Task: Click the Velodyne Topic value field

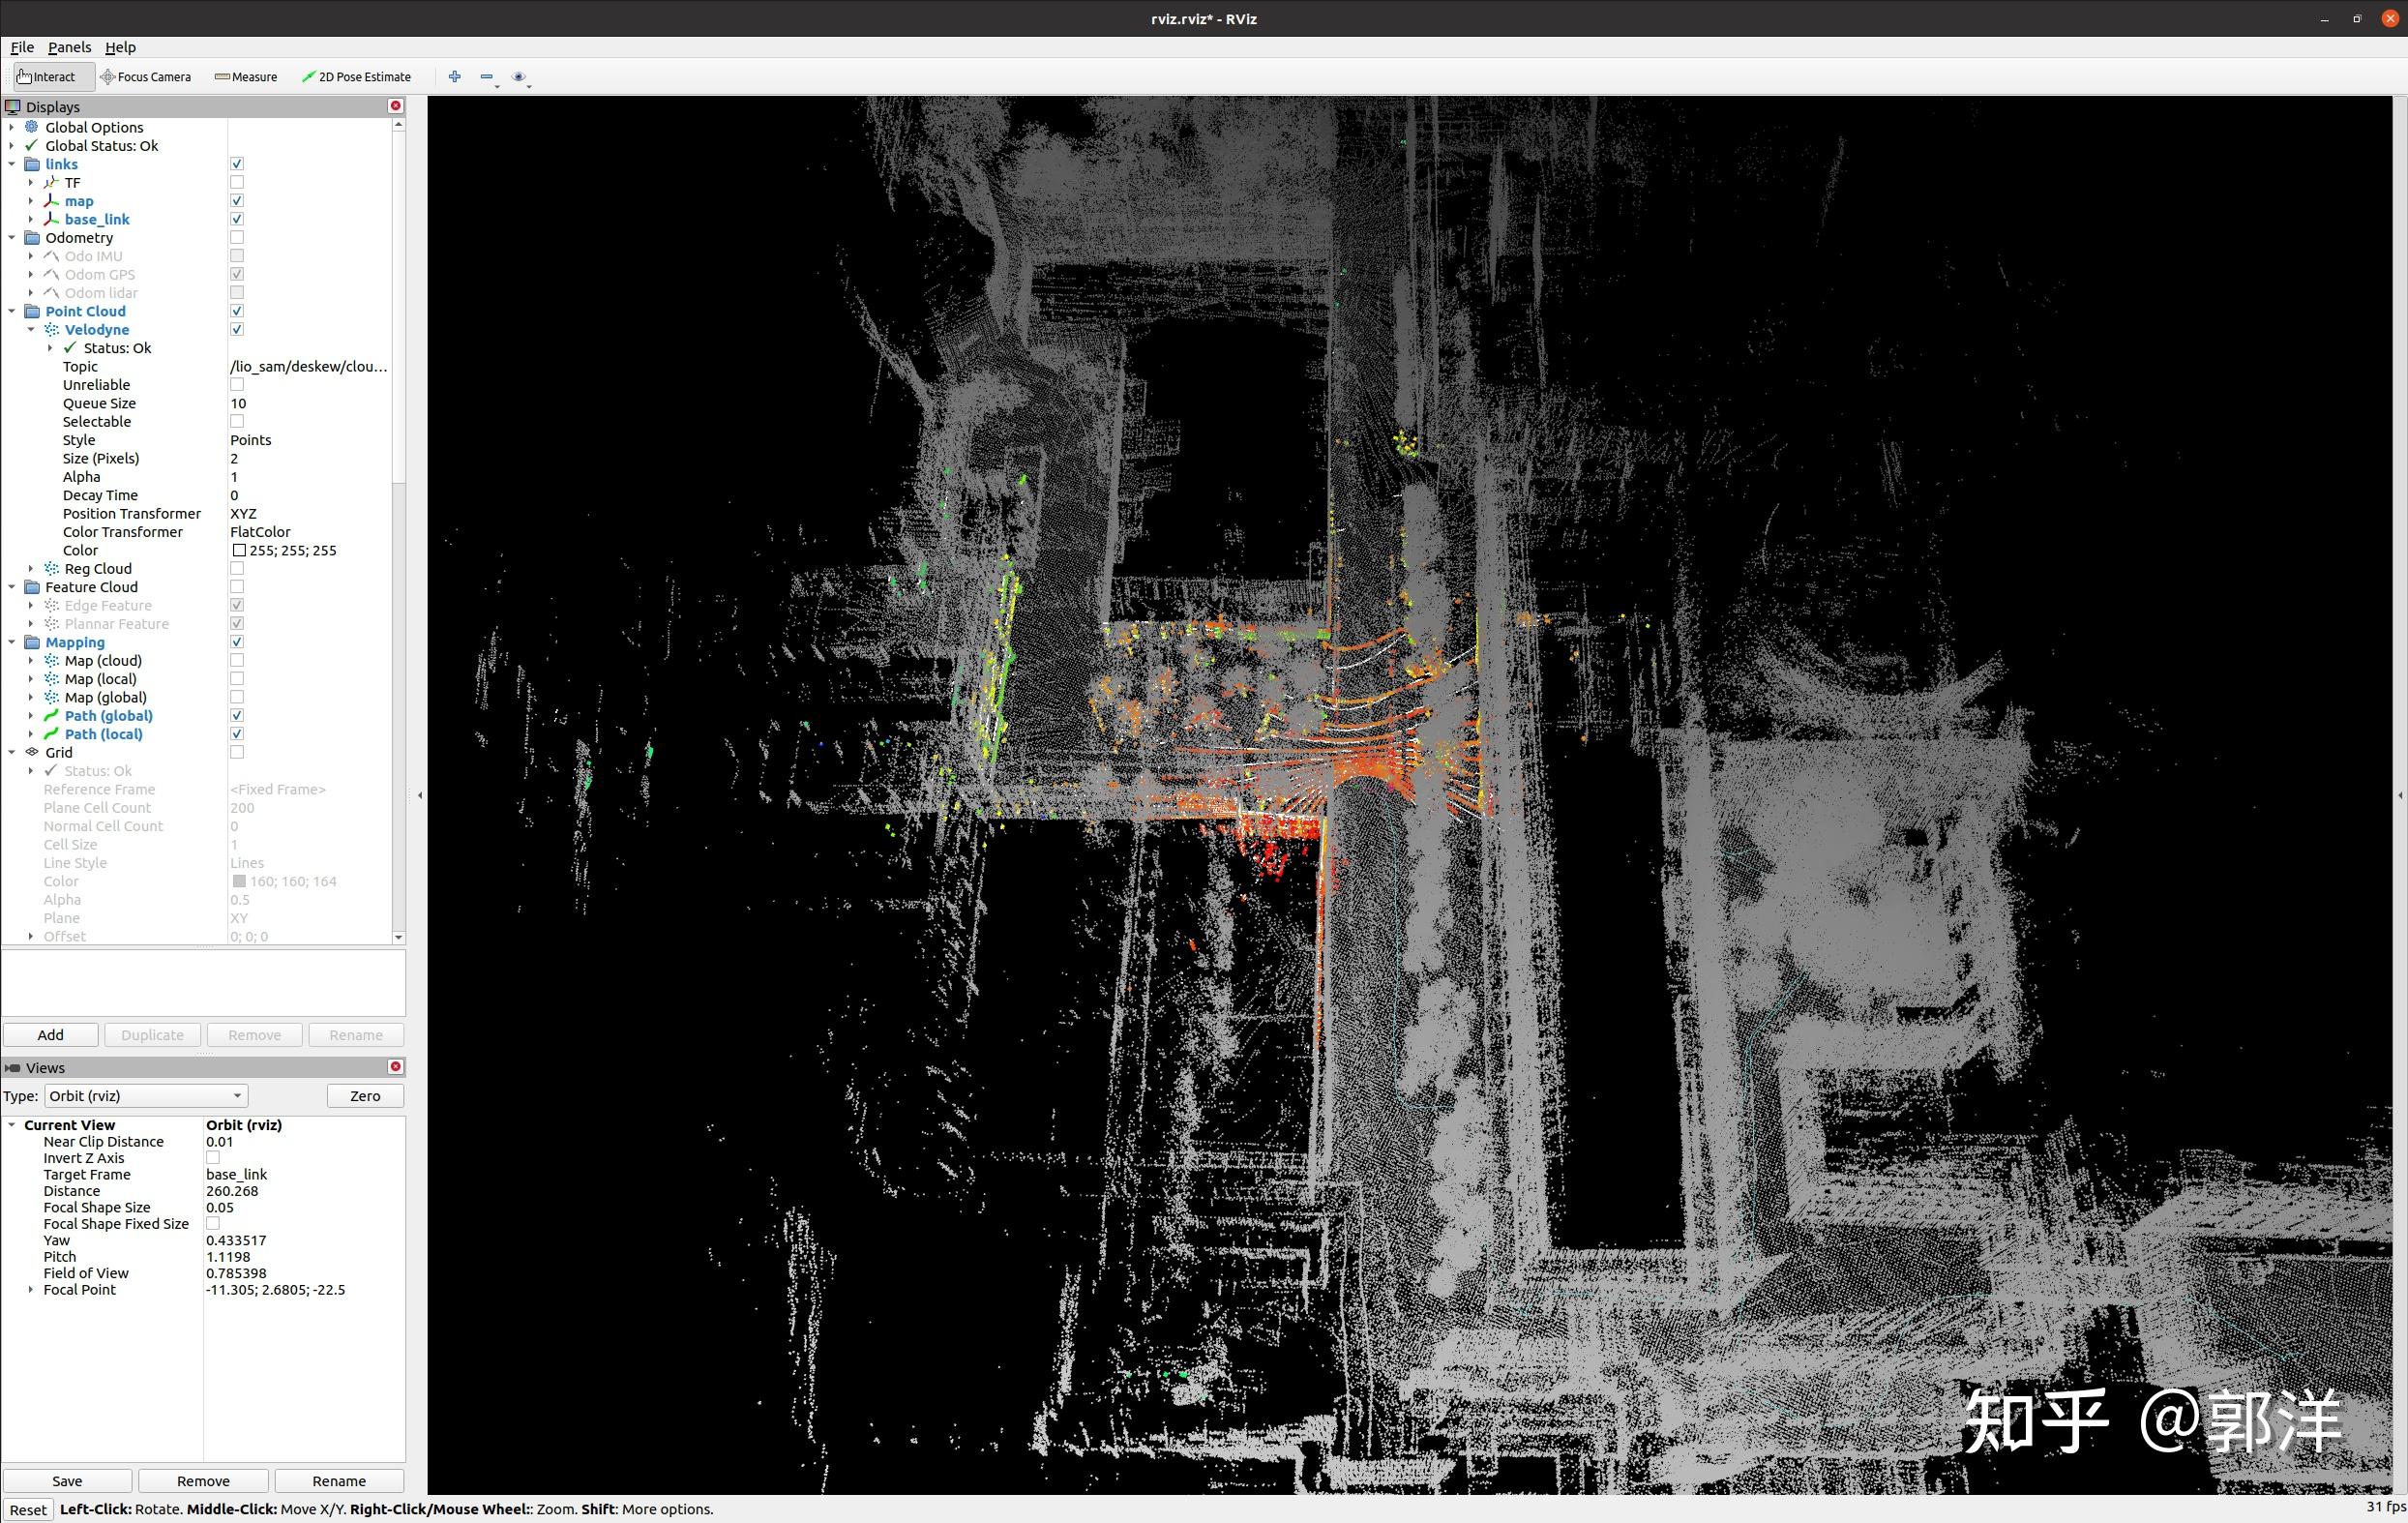Action: coord(309,366)
